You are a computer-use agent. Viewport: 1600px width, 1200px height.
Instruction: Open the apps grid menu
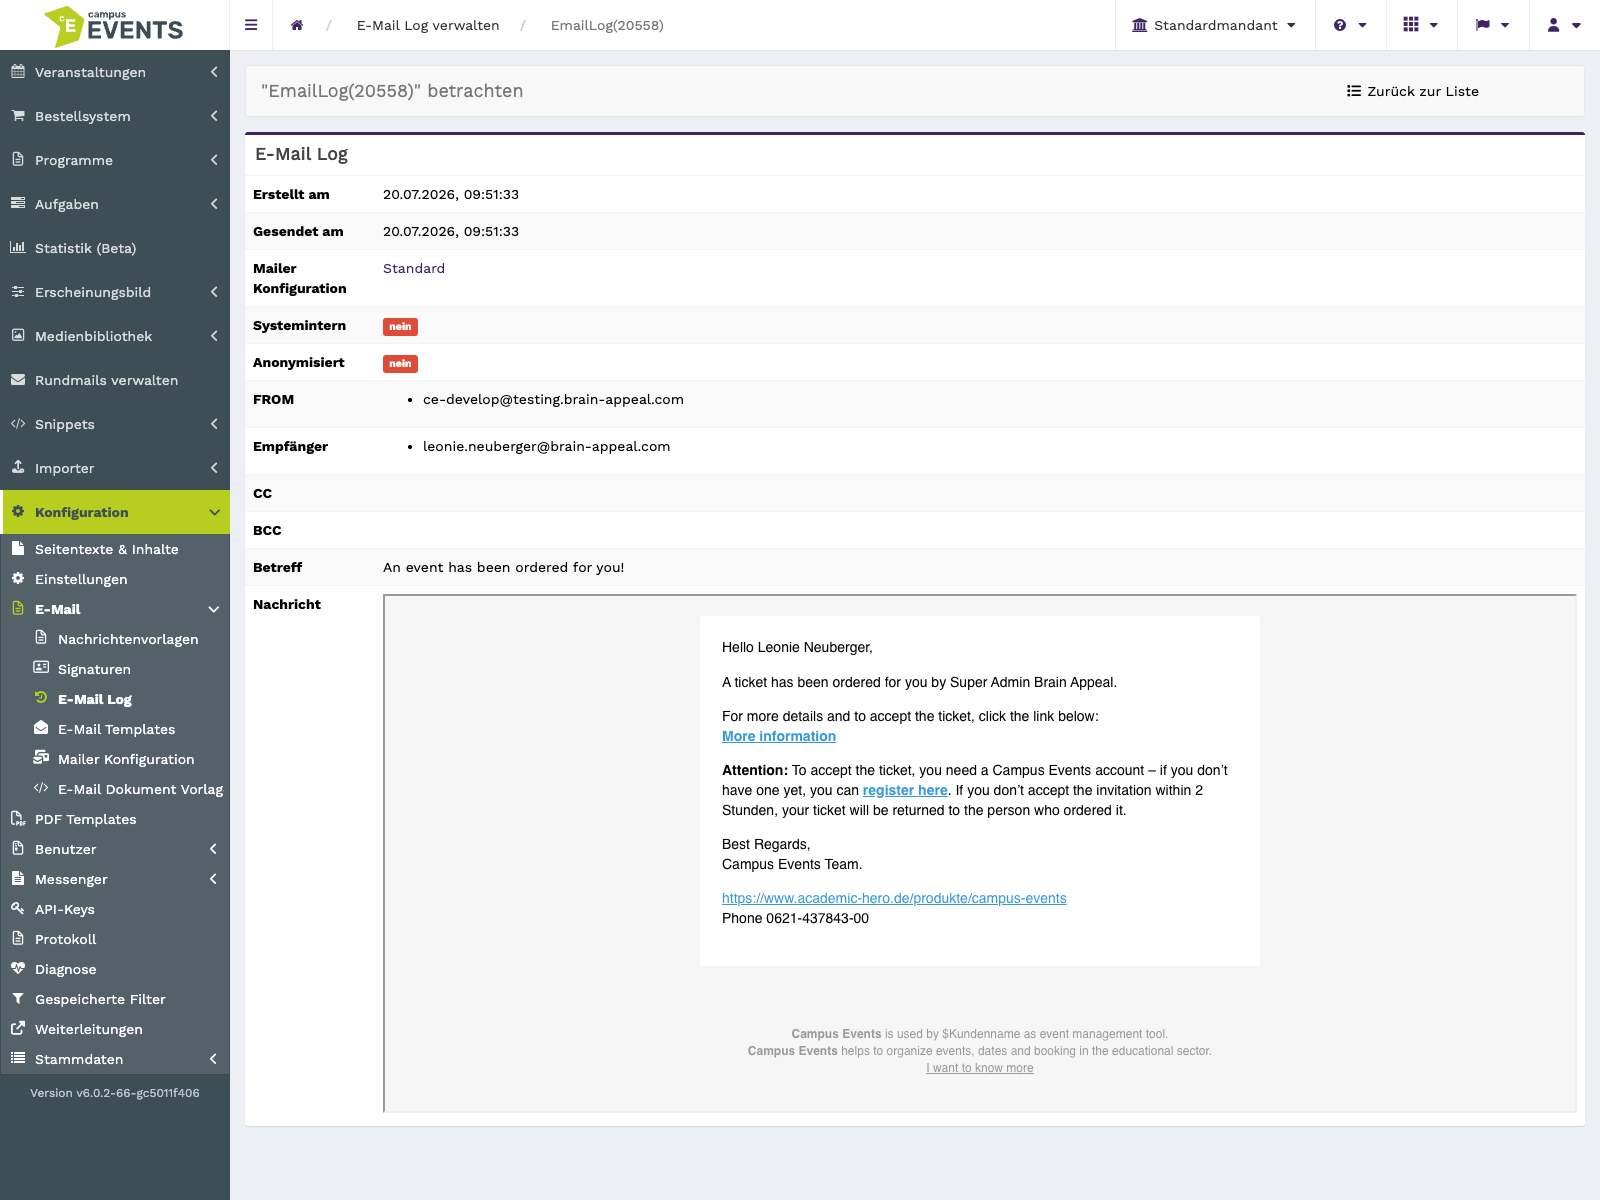[x=1421, y=25]
